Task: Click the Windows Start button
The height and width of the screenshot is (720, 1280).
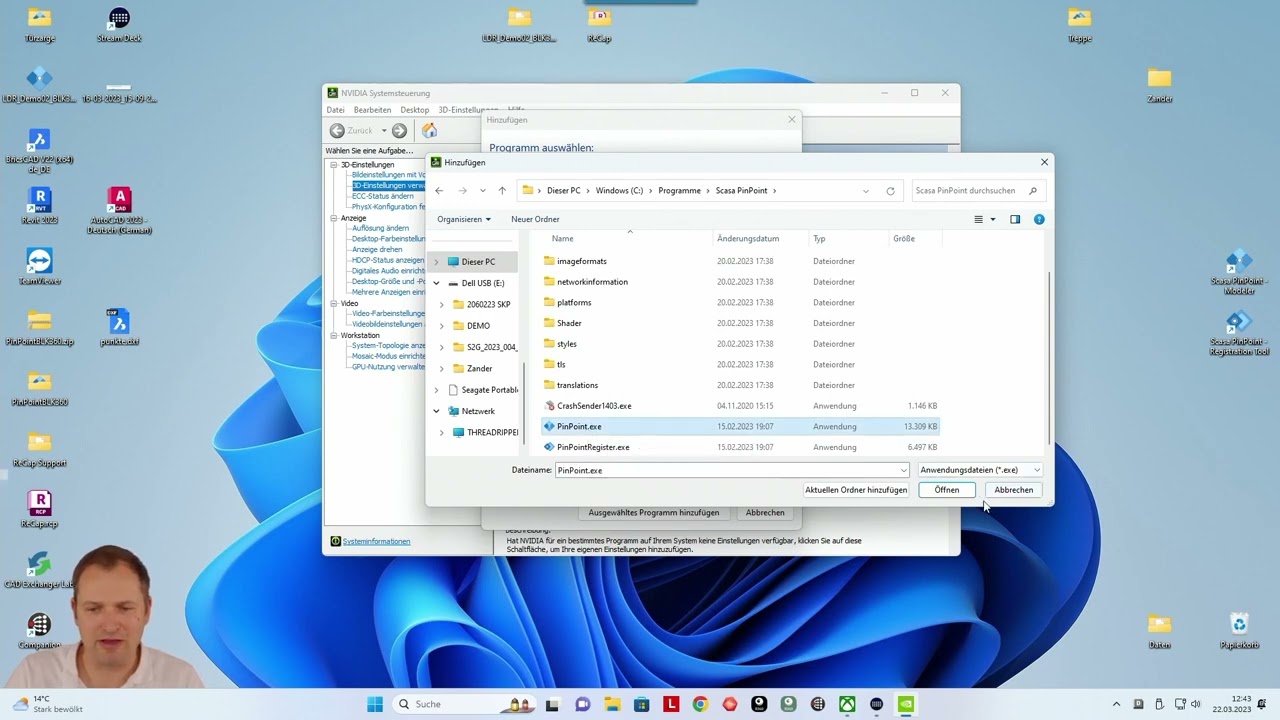Action: 375,704
